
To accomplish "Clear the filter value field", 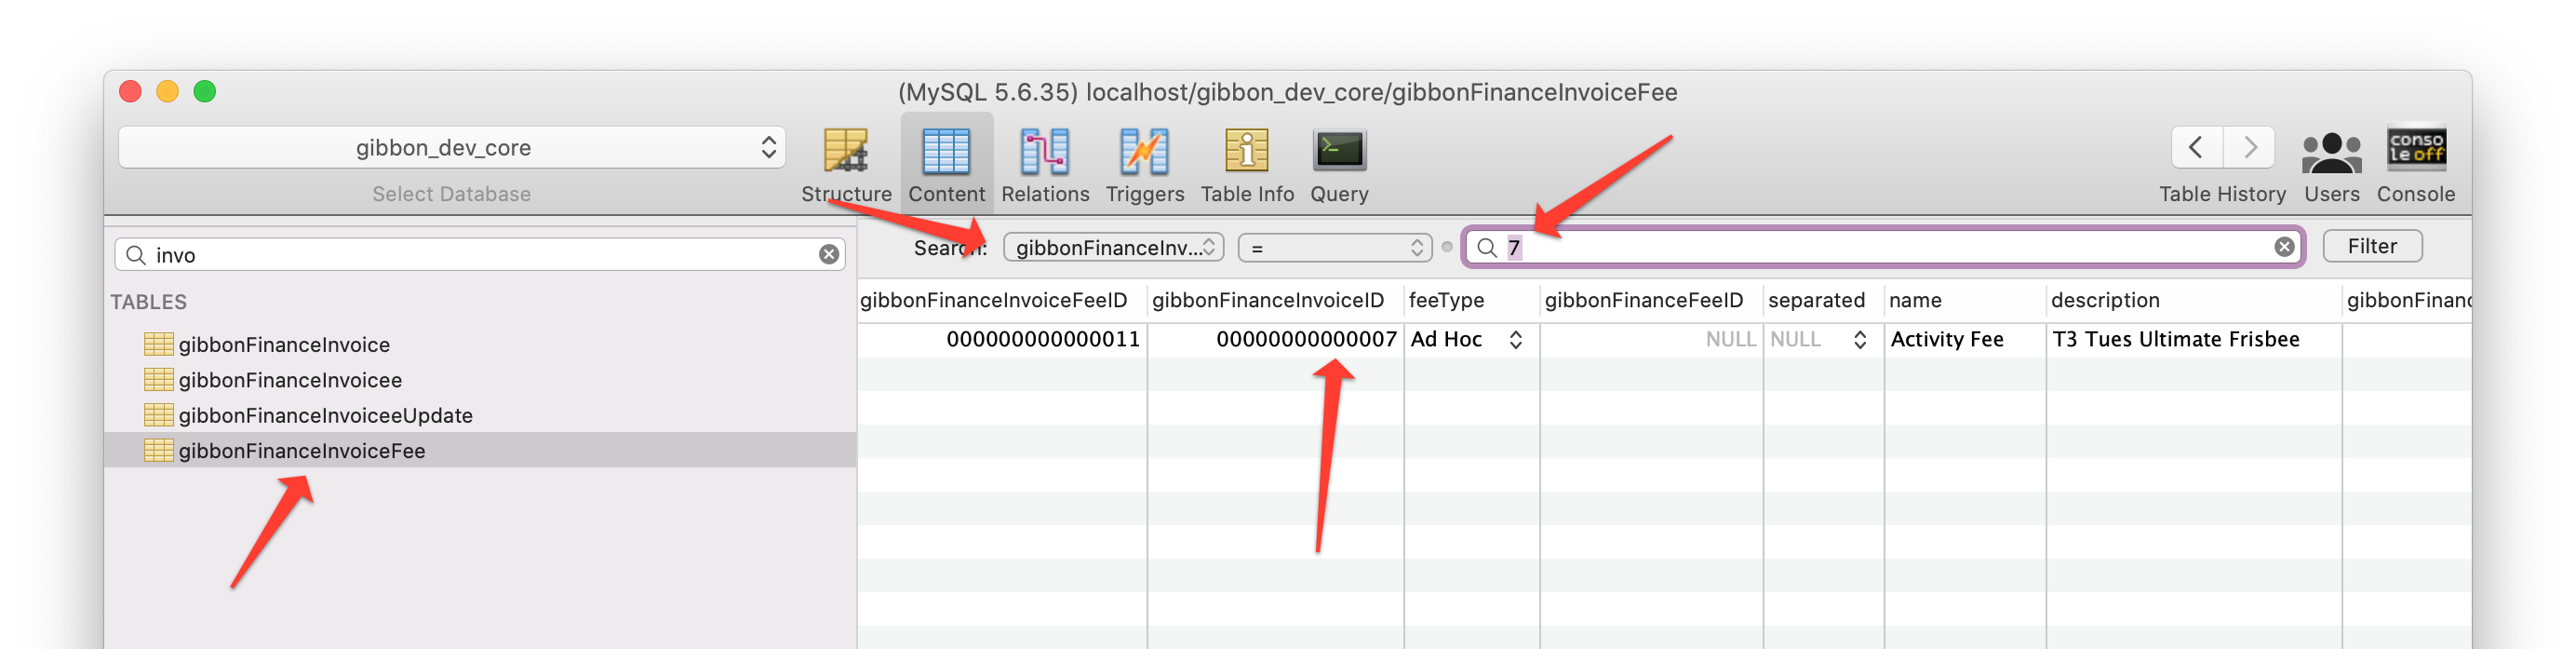I will (2284, 247).
